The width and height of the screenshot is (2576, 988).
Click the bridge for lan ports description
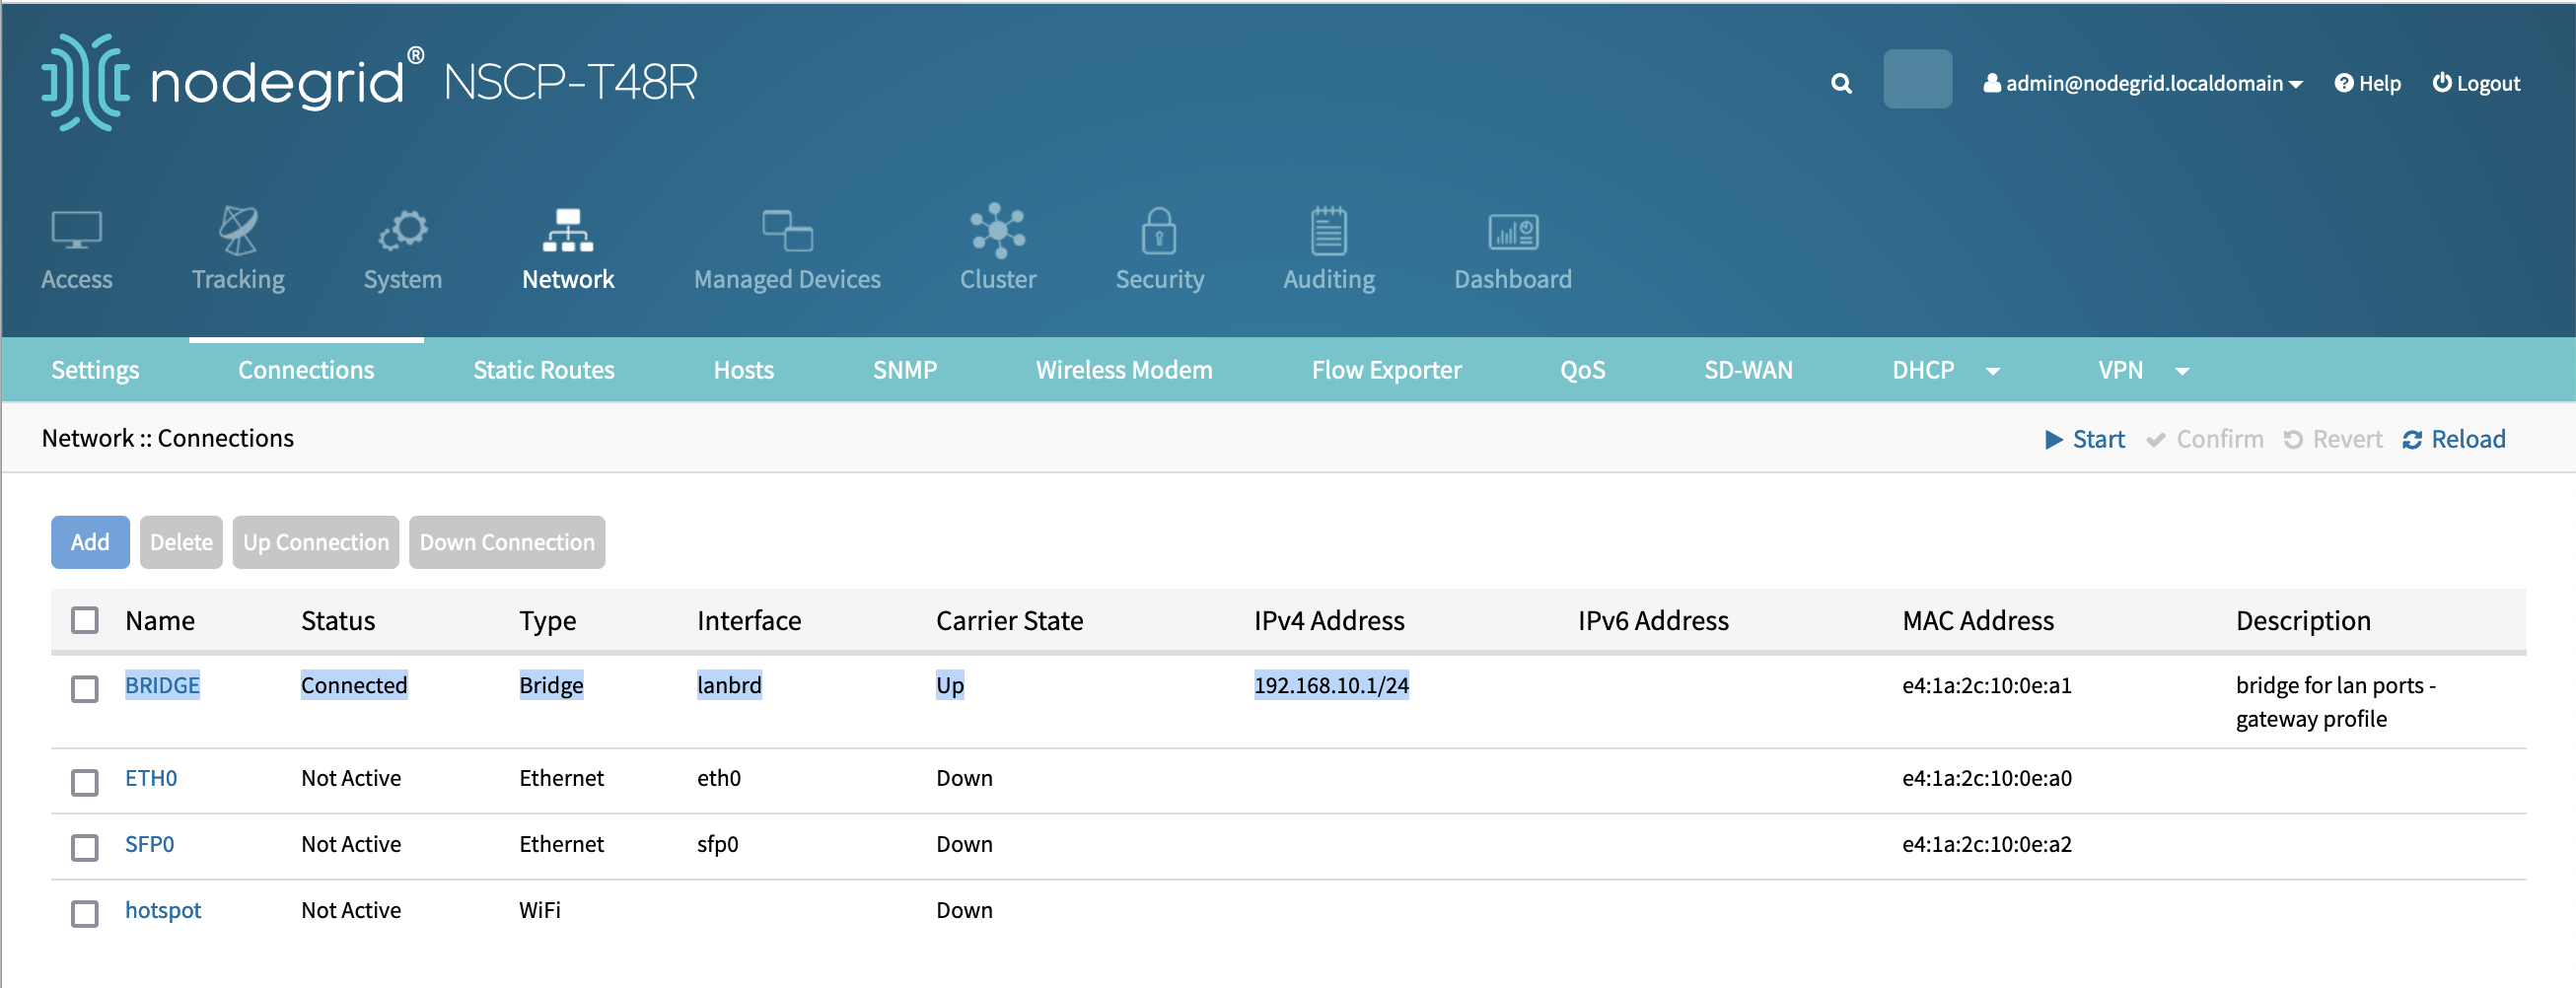[x=2335, y=702]
